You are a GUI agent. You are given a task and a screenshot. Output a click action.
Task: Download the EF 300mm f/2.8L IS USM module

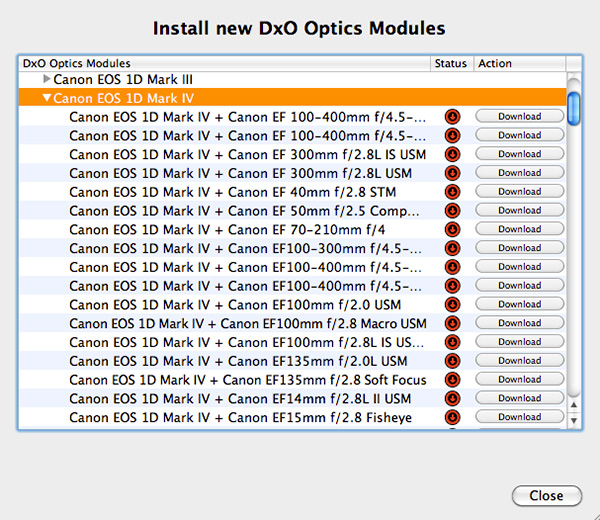point(520,154)
